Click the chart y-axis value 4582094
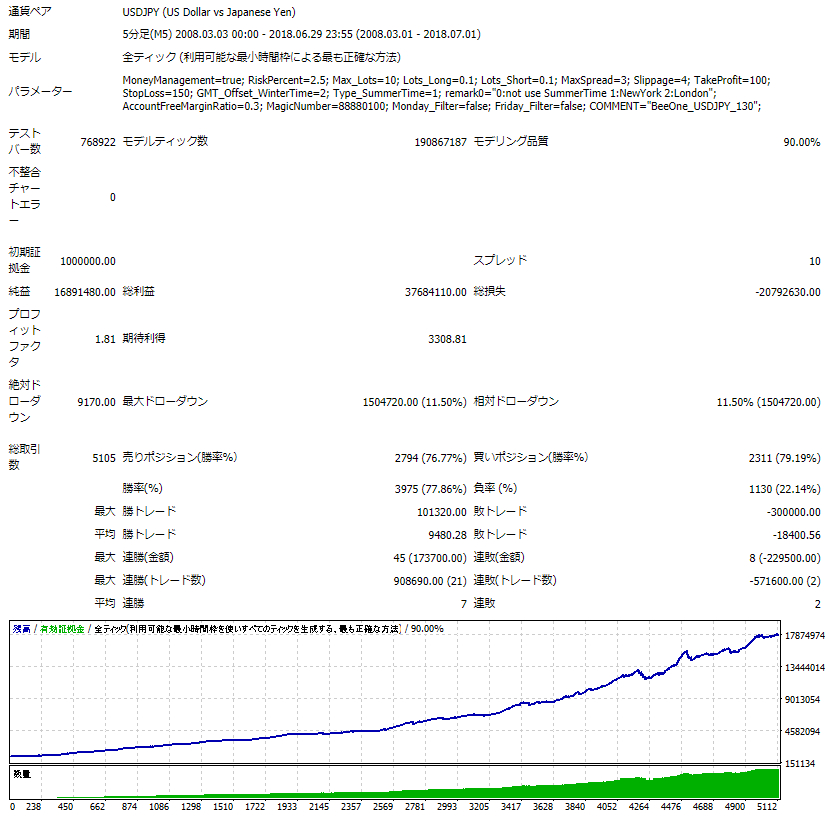 click(802, 732)
